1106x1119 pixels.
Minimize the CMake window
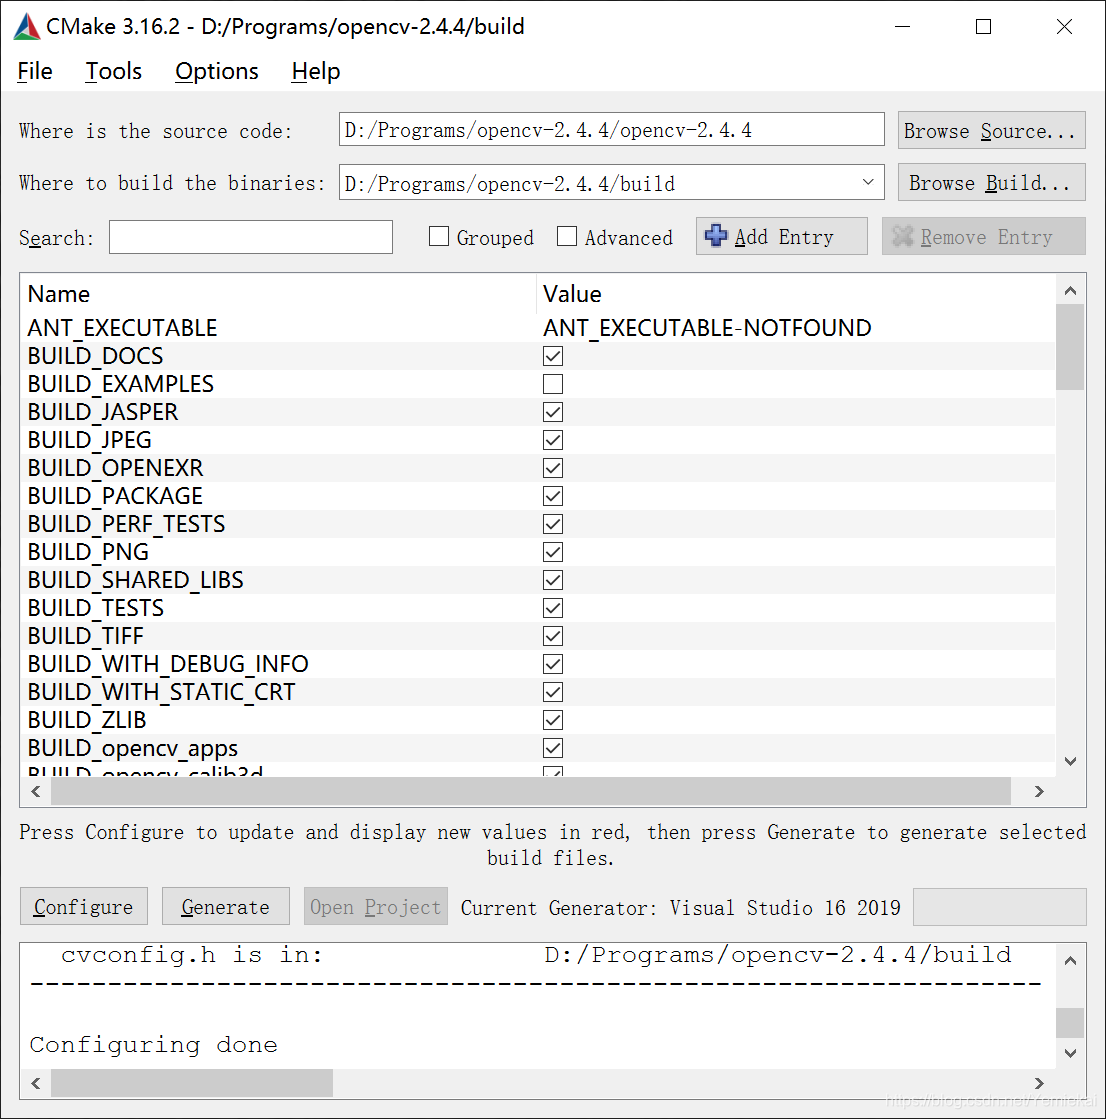903,26
